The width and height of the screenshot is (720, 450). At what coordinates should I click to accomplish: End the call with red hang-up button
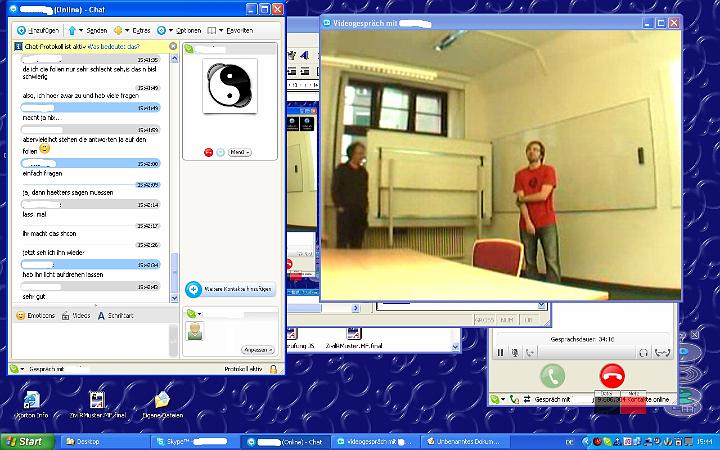[x=612, y=376]
